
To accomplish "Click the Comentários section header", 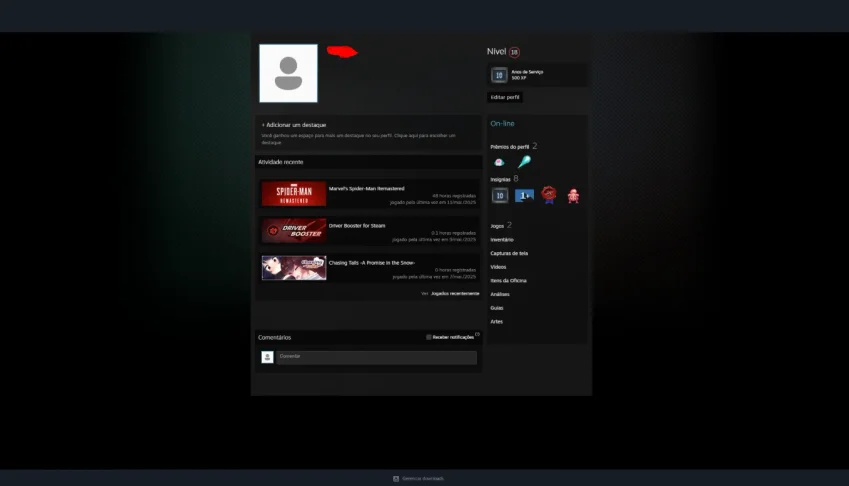I will coord(275,337).
